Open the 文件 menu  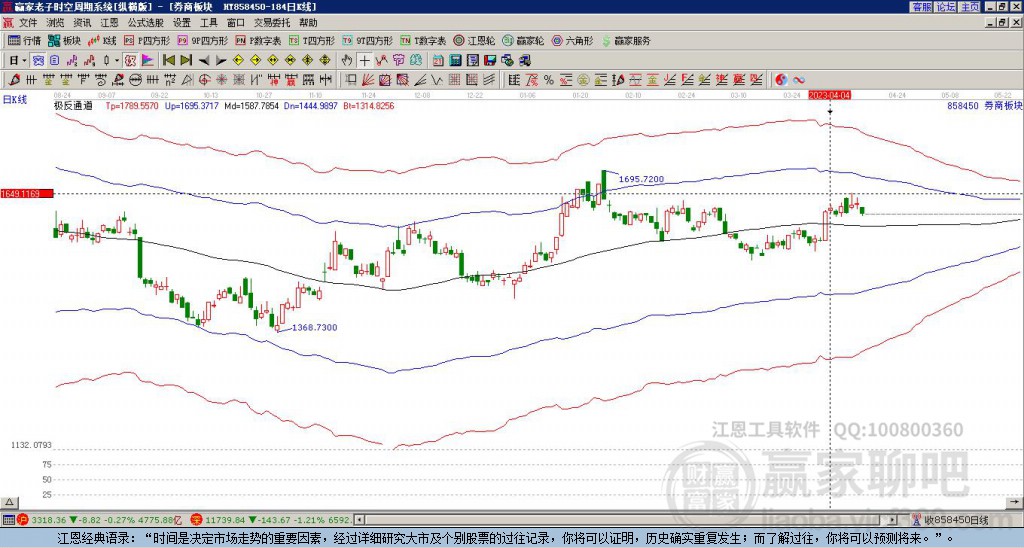click(28, 23)
